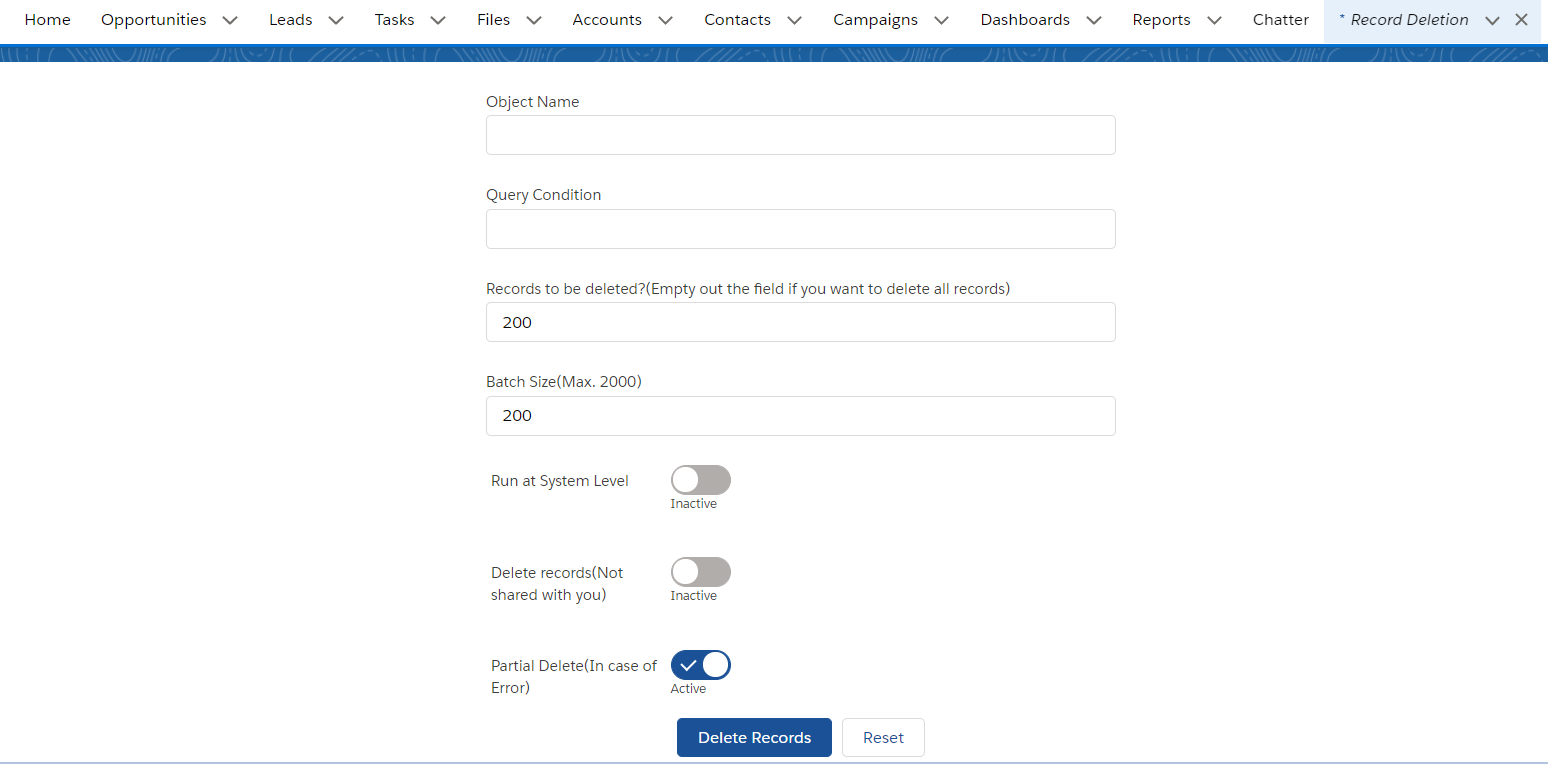Enable the Delete records not shared toggle
1548x764 pixels.
[700, 571]
